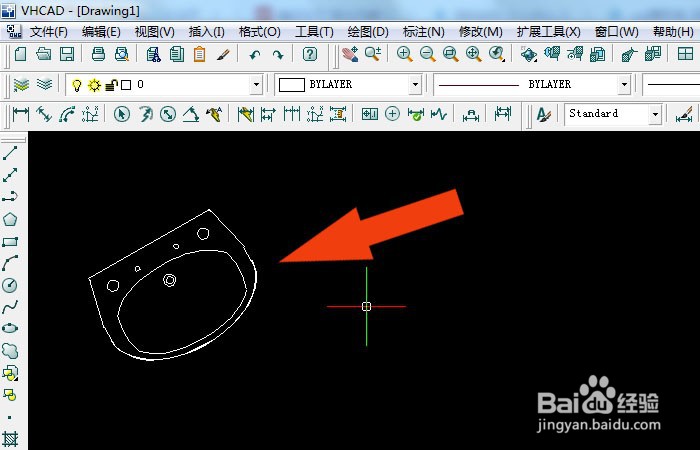The width and height of the screenshot is (700, 450).
Task: Open the 扩展工具(X) menu
Action: [x=549, y=32]
